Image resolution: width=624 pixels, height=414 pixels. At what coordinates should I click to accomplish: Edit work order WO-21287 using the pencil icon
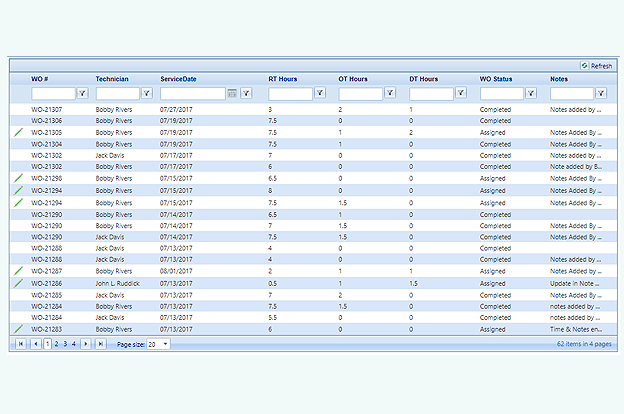point(18,271)
